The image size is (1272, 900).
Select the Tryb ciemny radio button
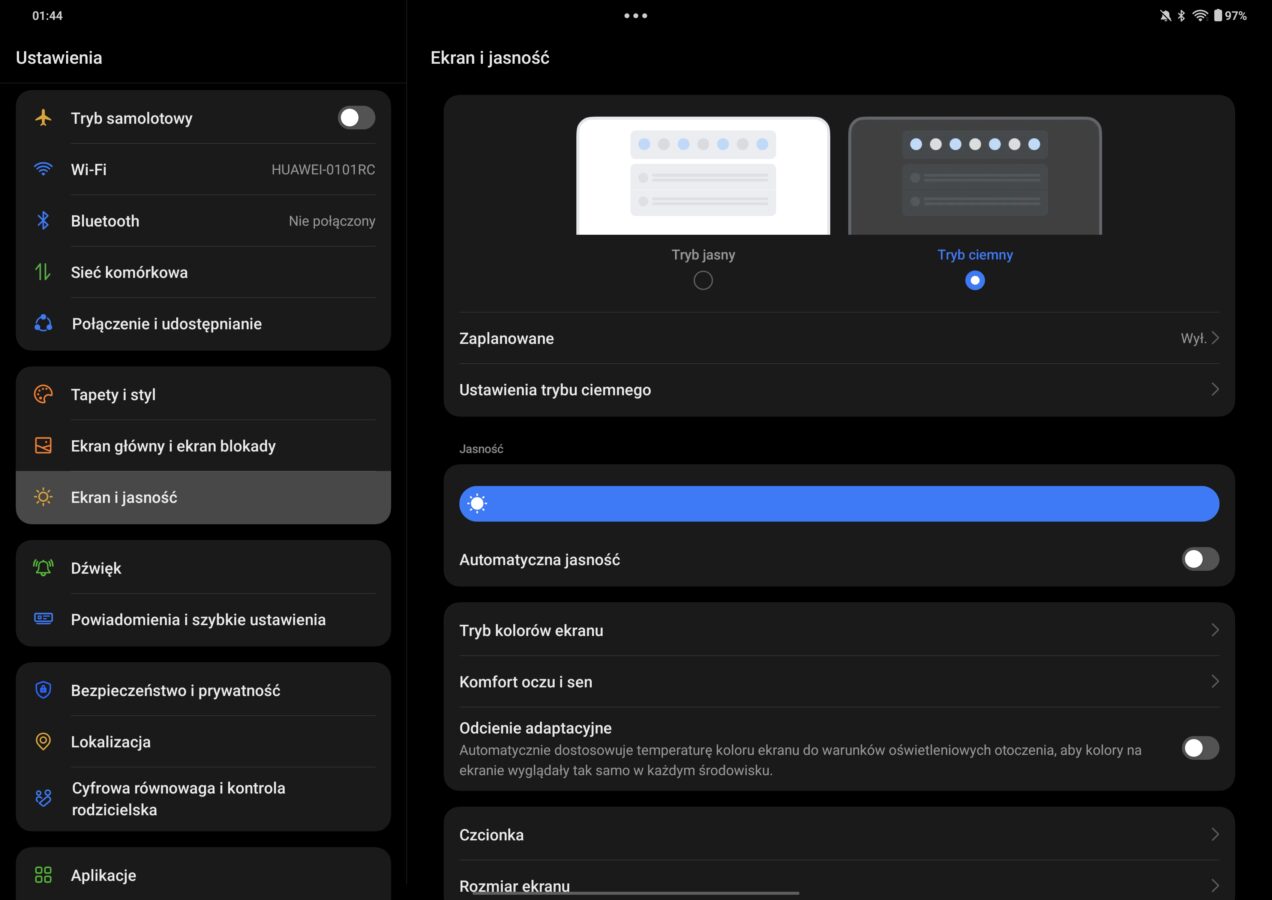point(975,281)
